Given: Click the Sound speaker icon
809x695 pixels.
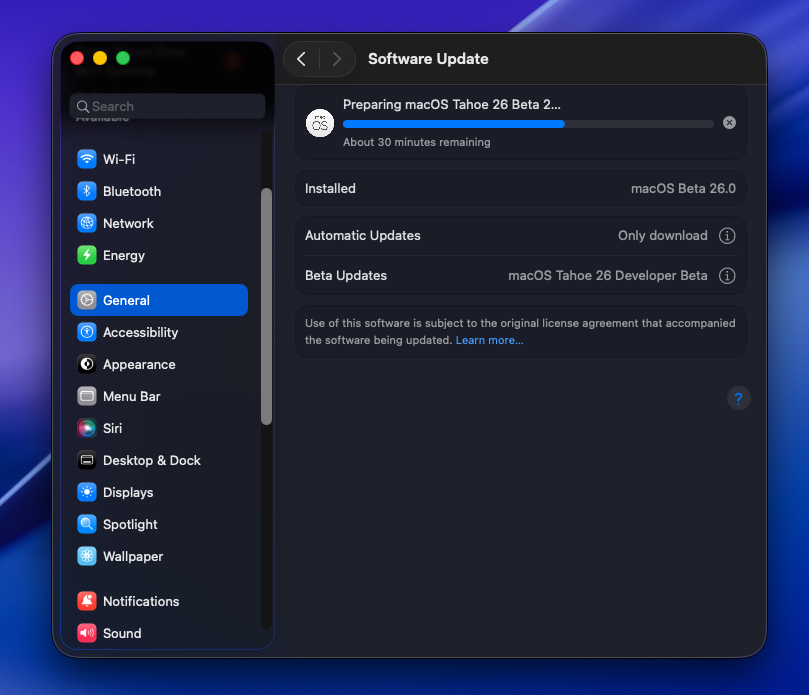Looking at the screenshot, I should [x=87, y=633].
